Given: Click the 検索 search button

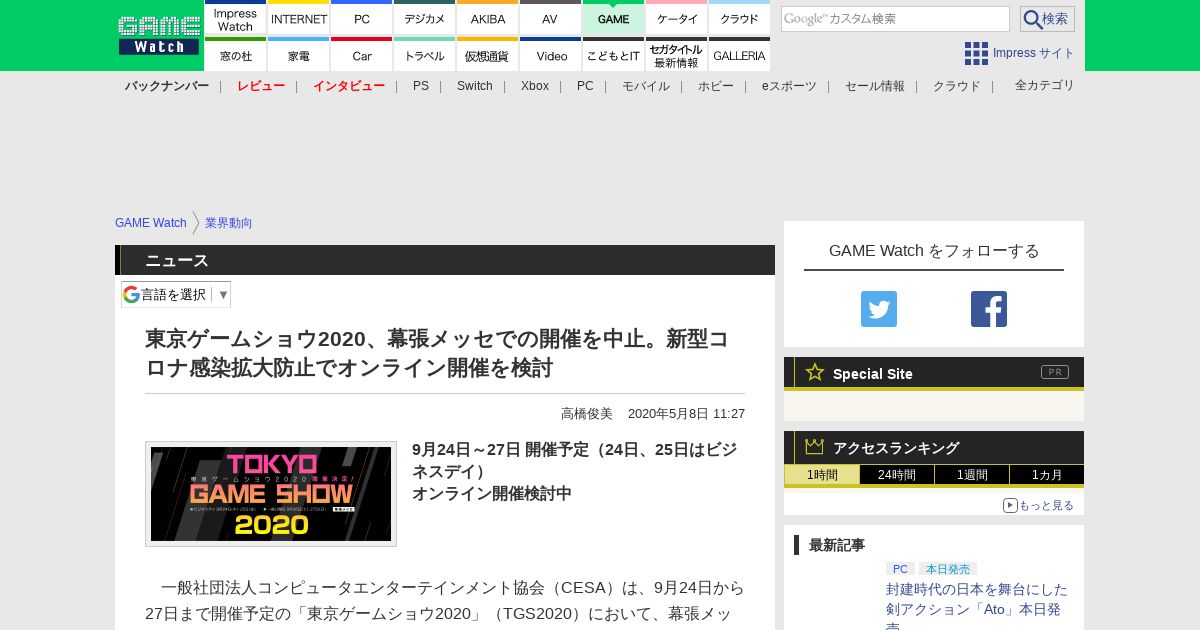Looking at the screenshot, I should coord(1047,19).
